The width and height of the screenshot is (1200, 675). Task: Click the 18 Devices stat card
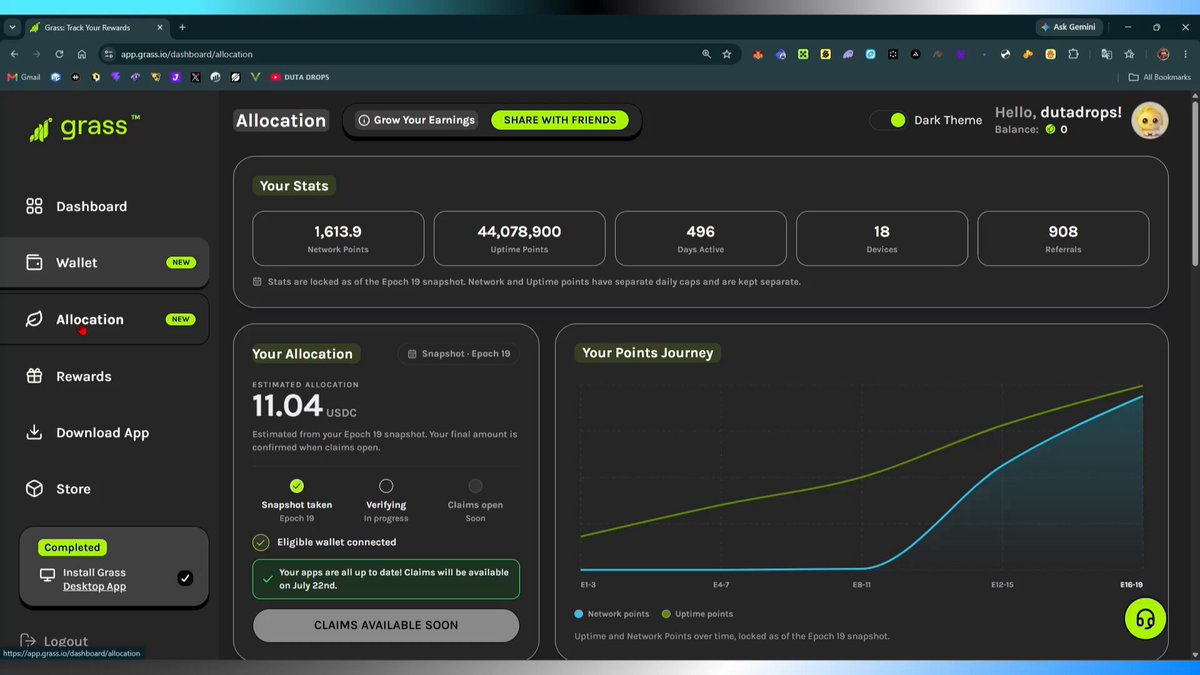click(881, 238)
